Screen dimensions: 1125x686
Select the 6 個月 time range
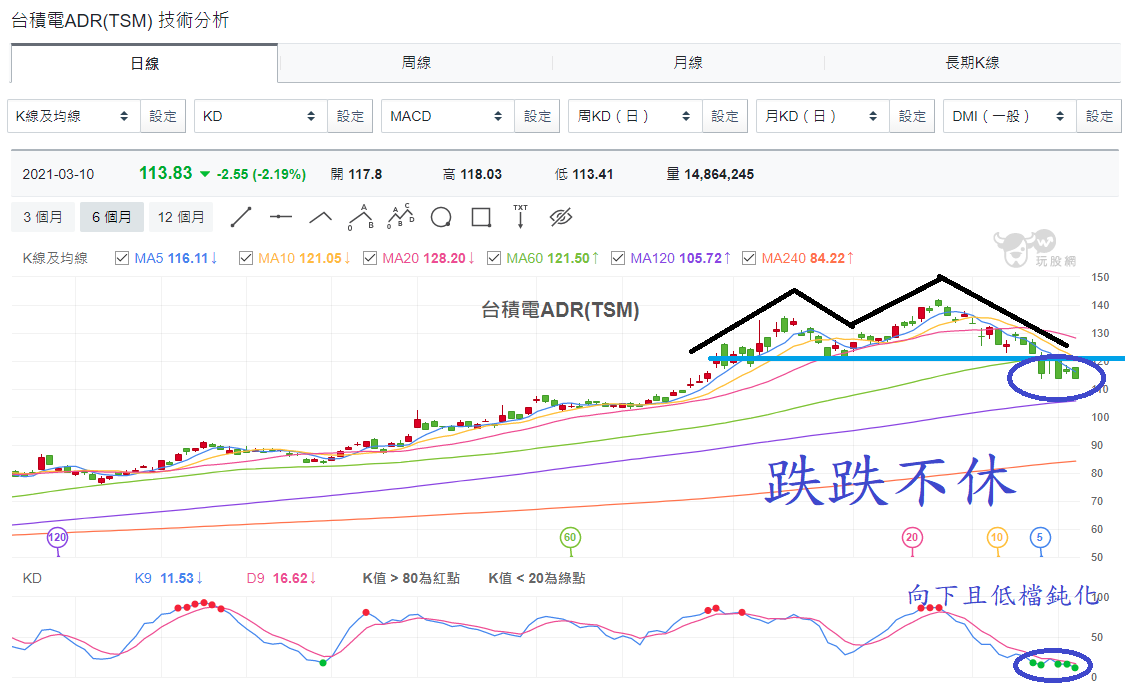tap(111, 217)
